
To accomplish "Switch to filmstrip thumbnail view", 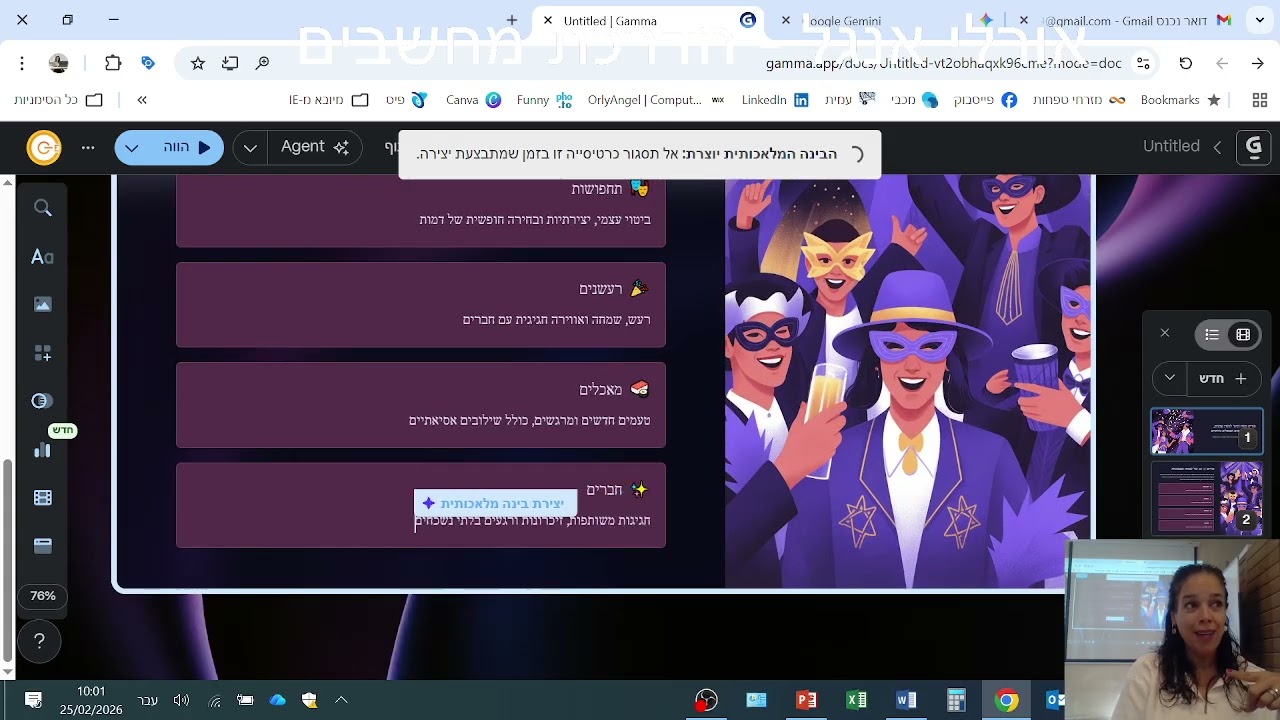I will (1243, 334).
